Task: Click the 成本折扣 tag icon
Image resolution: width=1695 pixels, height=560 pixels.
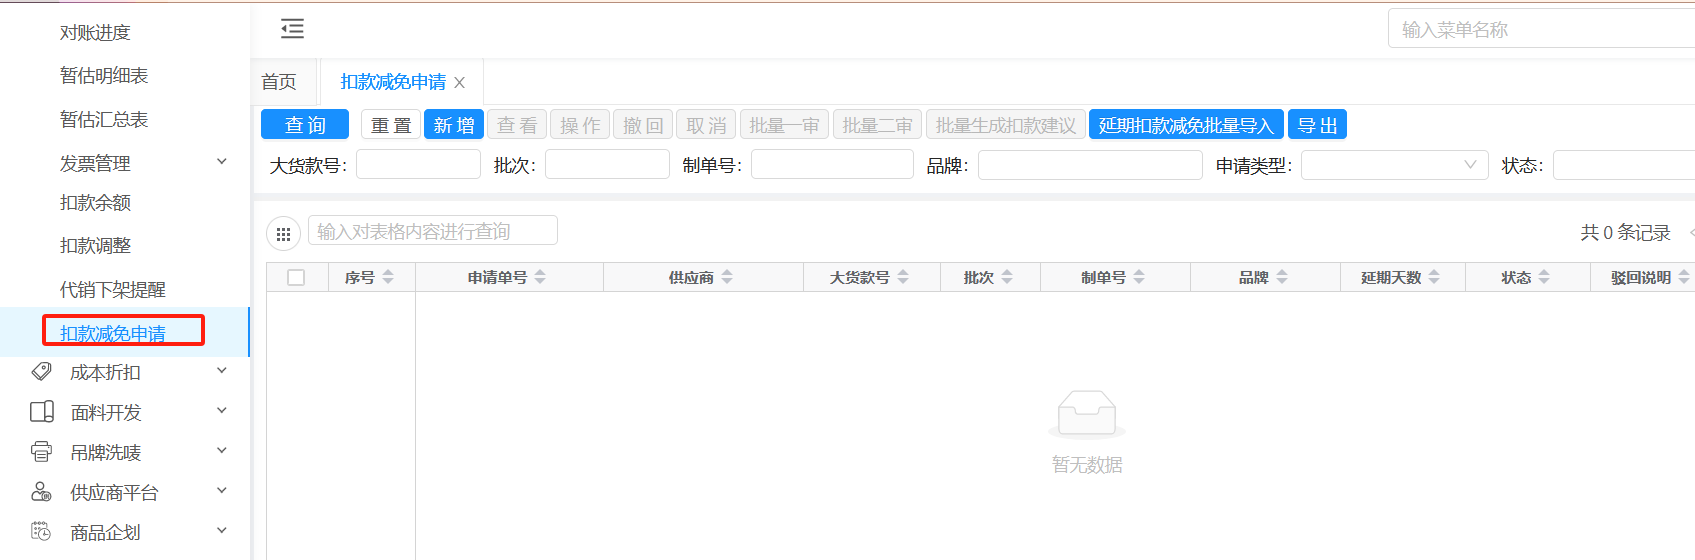Action: 41,372
